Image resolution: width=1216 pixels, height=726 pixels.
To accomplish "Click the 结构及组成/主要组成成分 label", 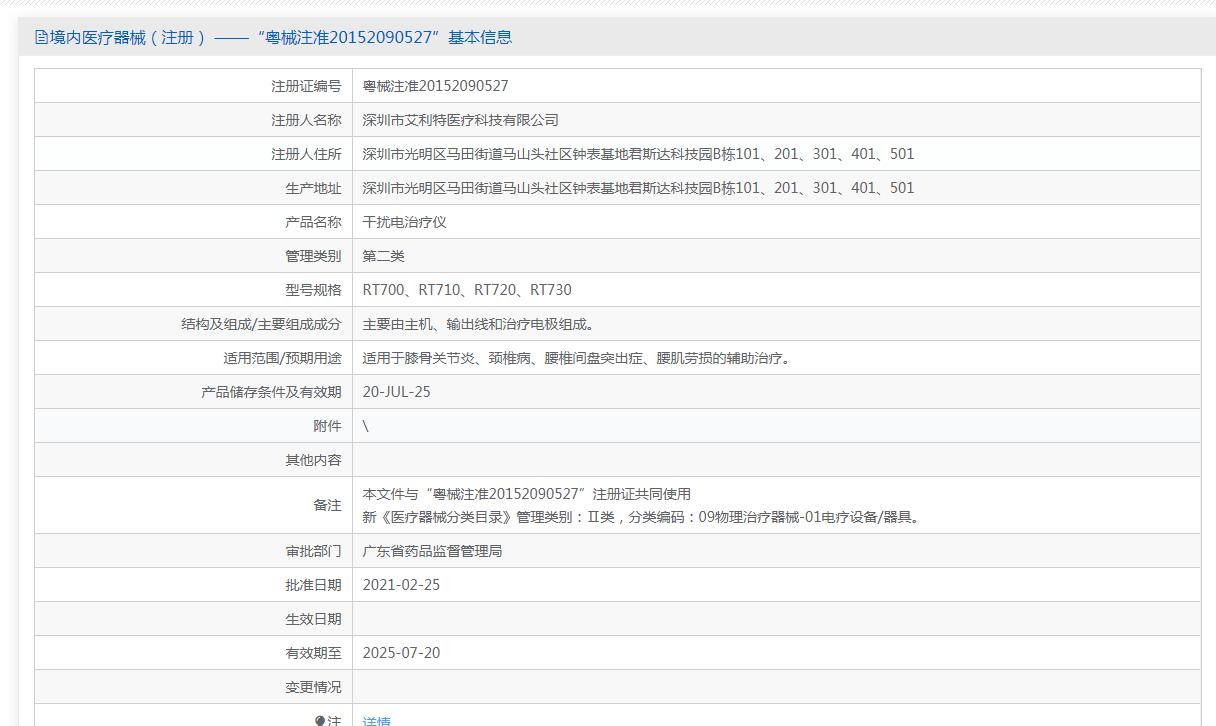I will click(261, 324).
